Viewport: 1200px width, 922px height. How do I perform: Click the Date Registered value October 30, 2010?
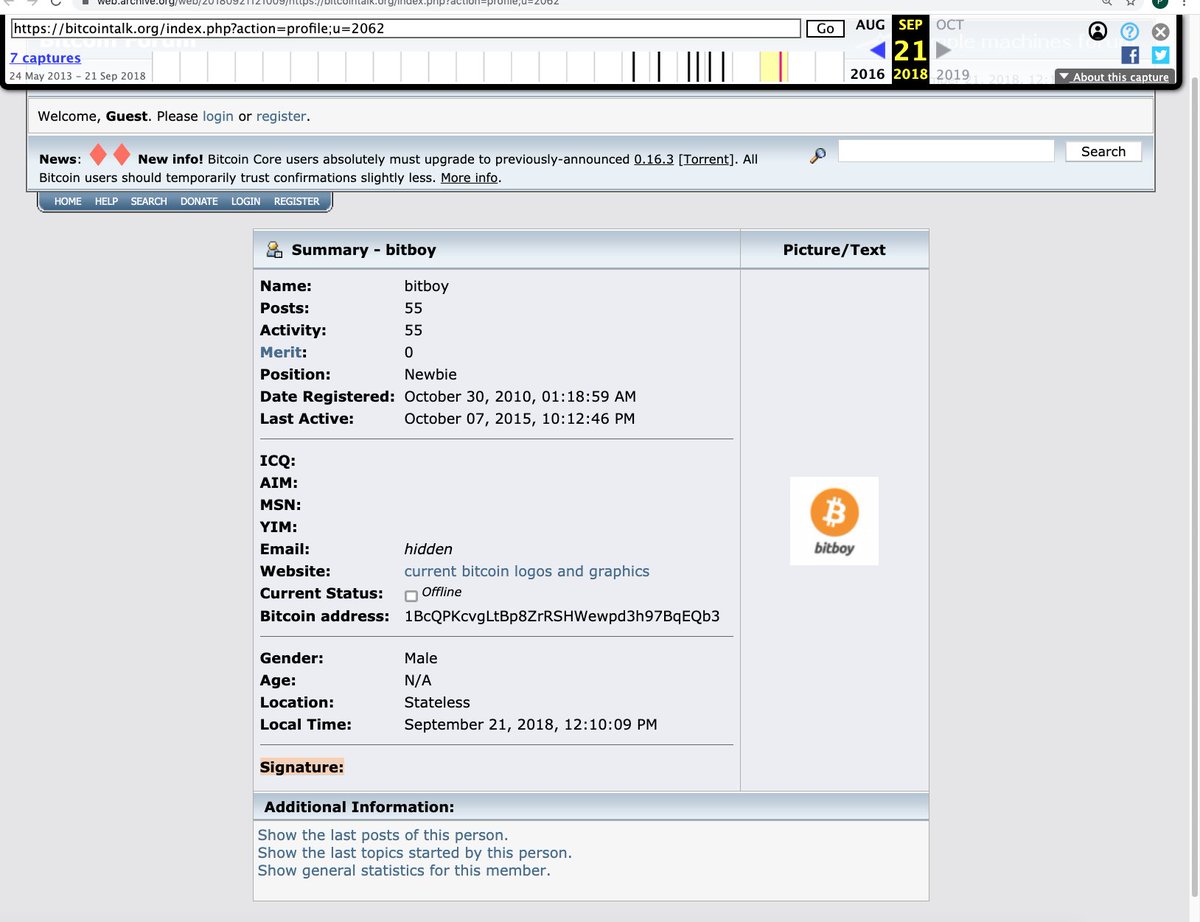[x=520, y=396]
